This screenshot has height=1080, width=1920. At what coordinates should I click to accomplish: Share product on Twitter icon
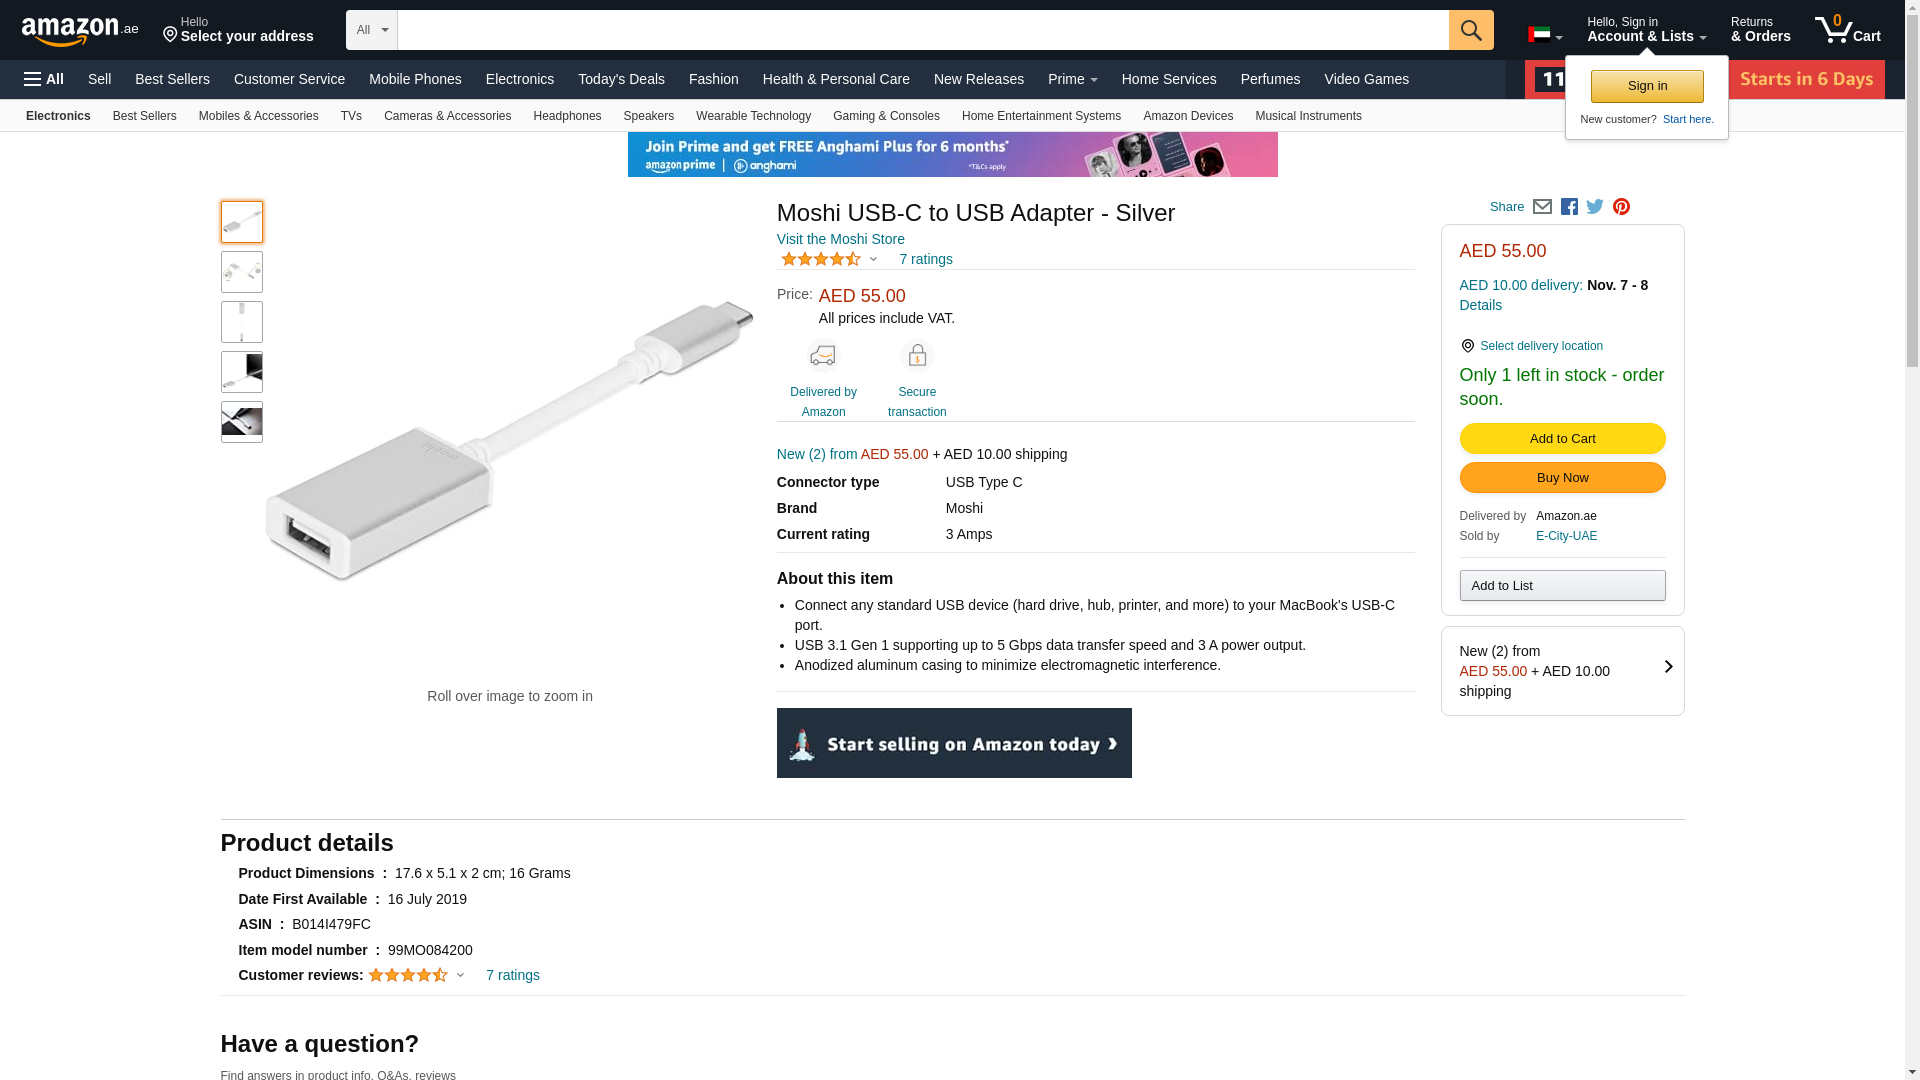[x=1595, y=207]
